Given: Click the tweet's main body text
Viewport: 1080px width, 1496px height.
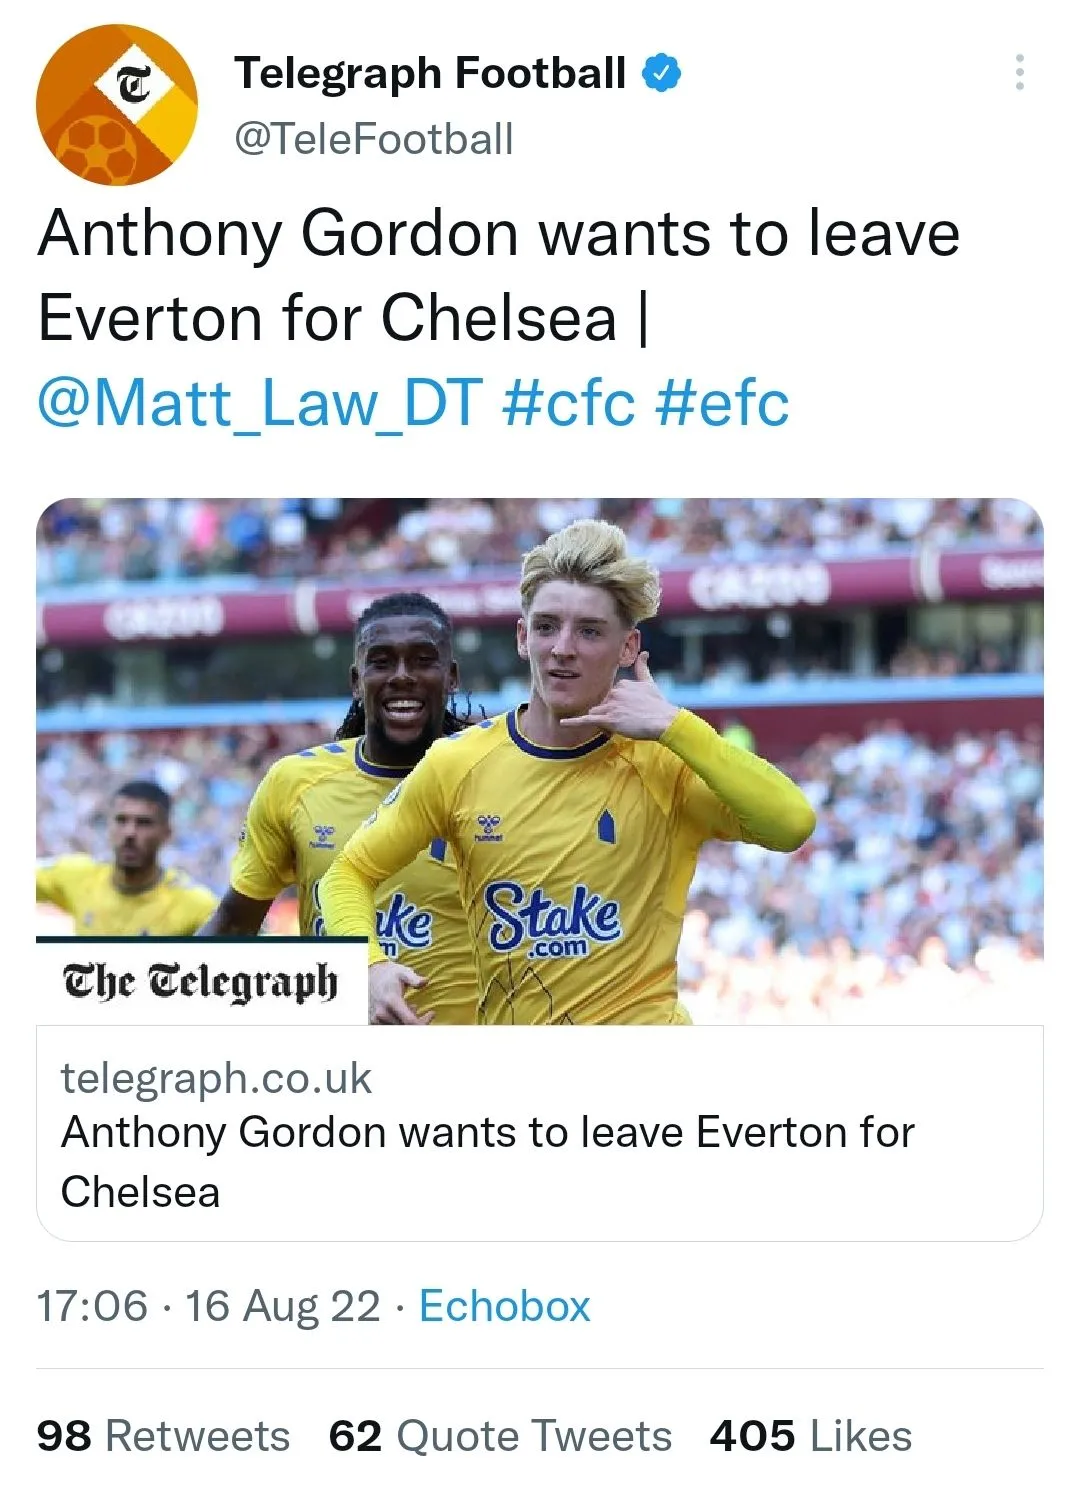Looking at the screenshot, I should (x=498, y=275).
